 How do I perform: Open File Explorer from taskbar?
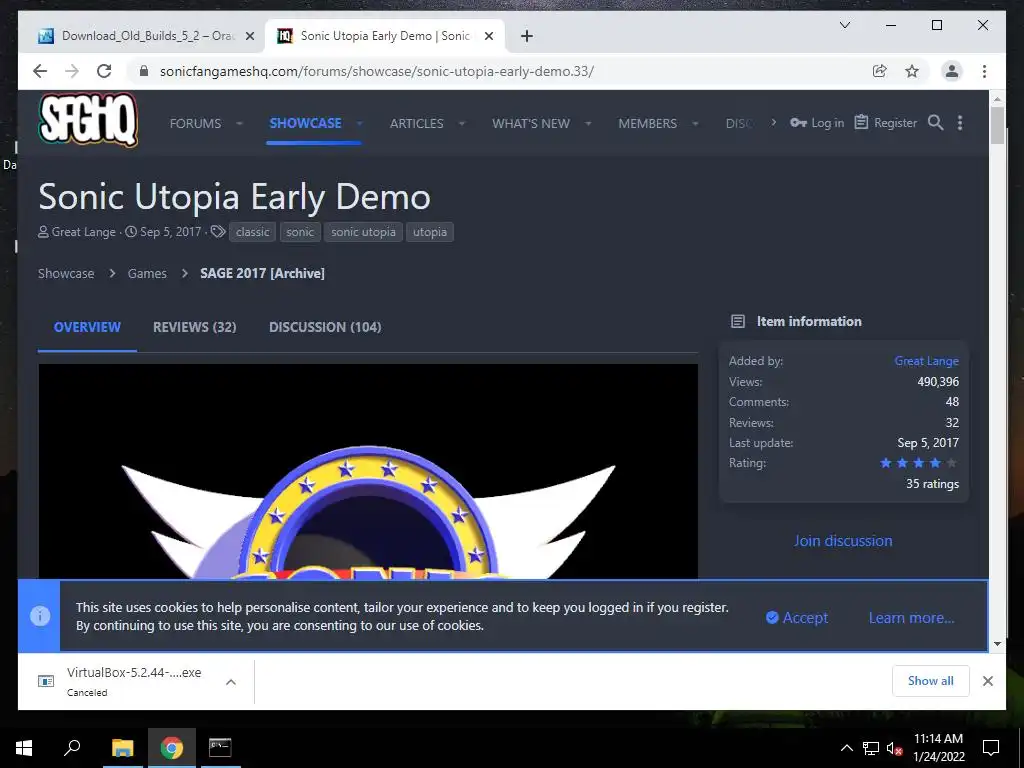tap(122, 748)
